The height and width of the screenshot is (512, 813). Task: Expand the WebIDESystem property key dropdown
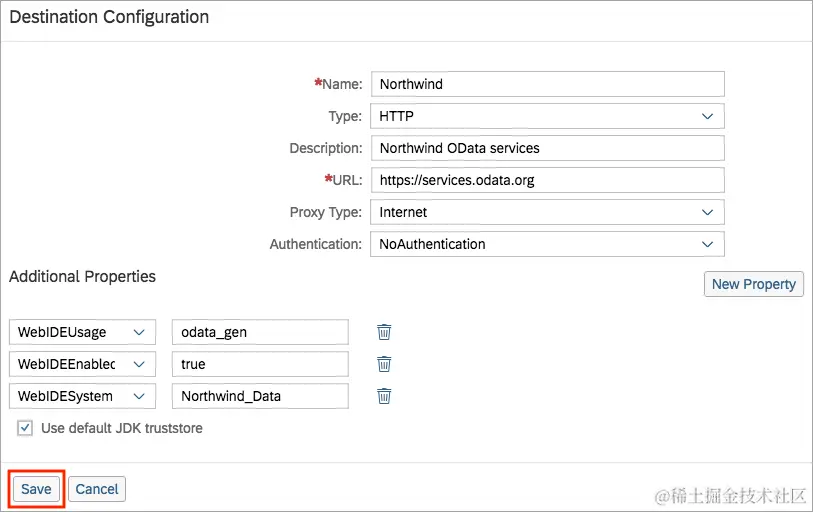[139, 396]
